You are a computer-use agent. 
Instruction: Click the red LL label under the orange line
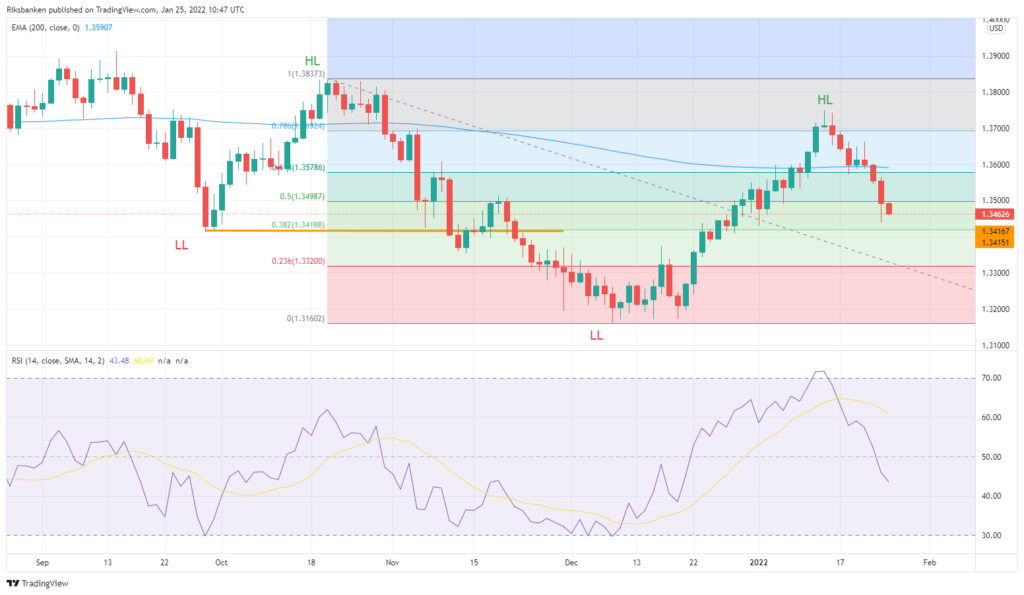coord(181,245)
